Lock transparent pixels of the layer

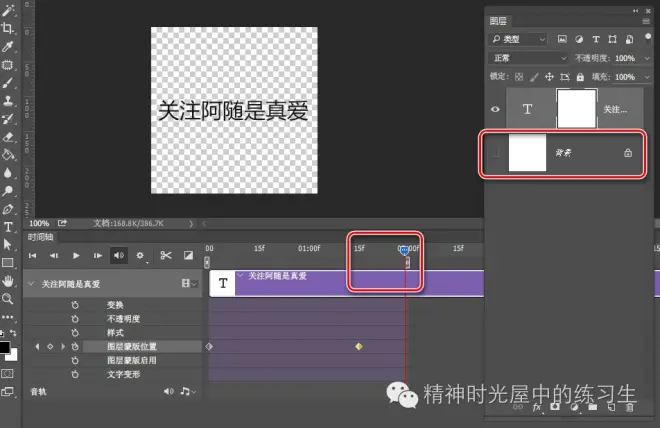point(519,77)
